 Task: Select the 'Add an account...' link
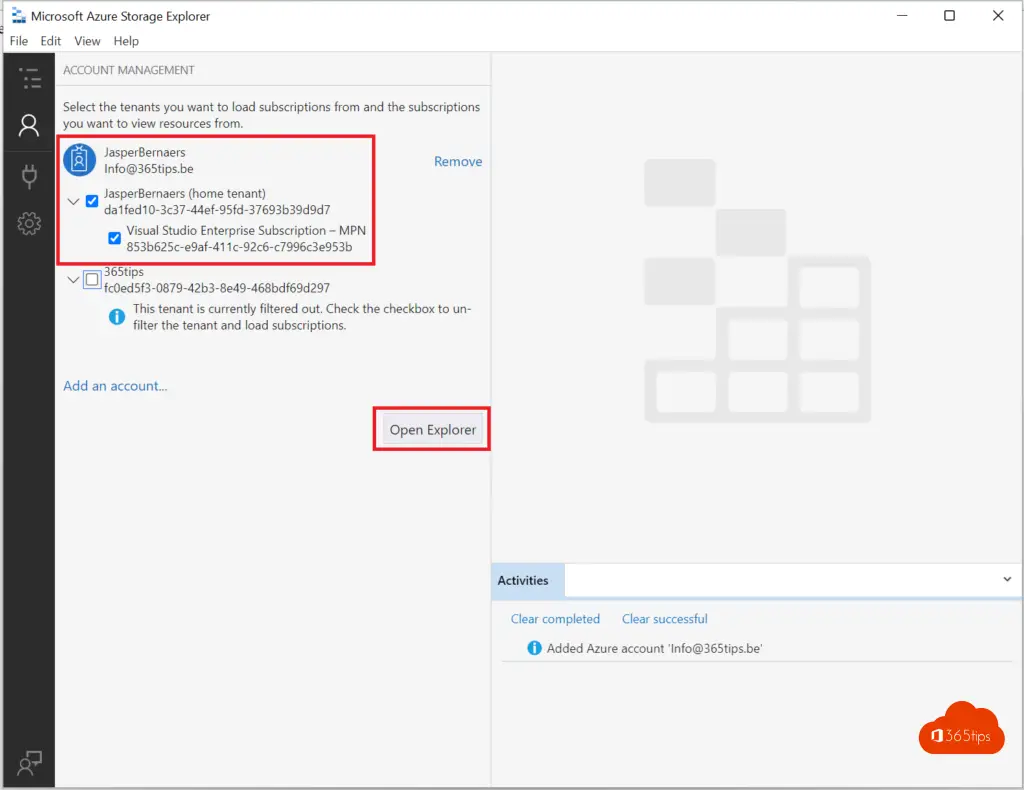[x=115, y=385]
